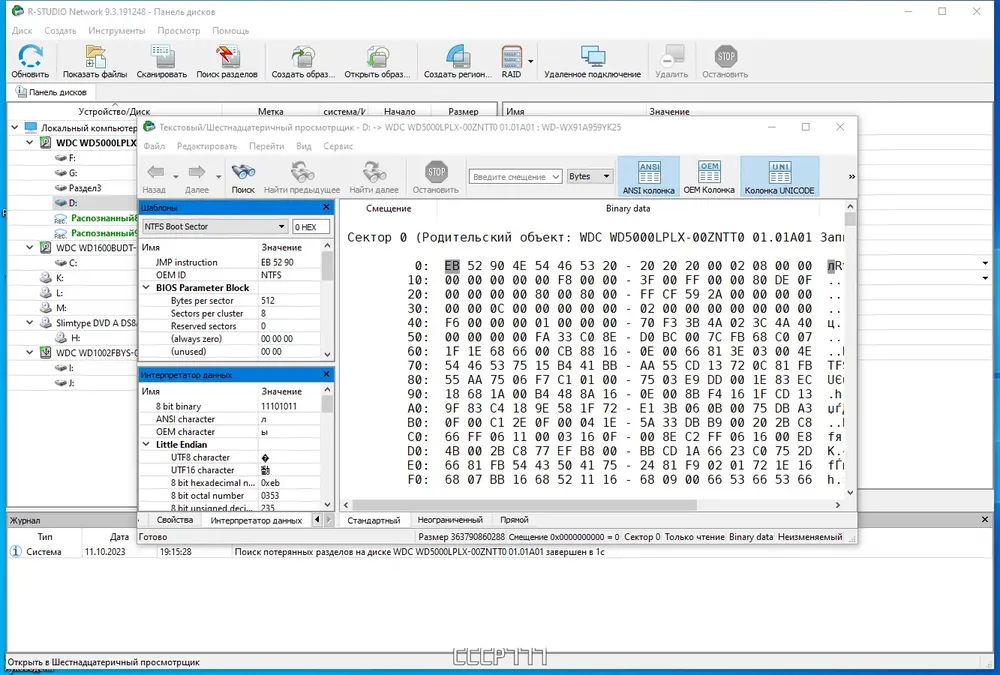Open Показать файлы toolbar icon
This screenshot has width=1000, height=675.
(95, 57)
